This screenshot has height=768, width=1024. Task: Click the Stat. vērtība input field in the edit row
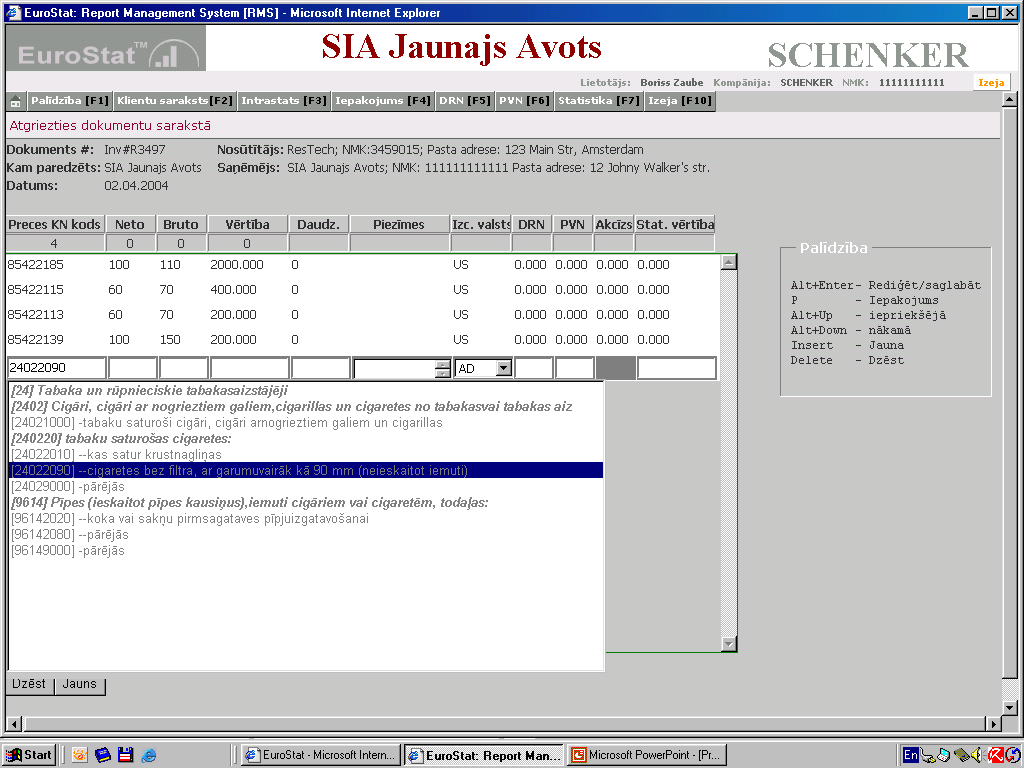(x=677, y=368)
